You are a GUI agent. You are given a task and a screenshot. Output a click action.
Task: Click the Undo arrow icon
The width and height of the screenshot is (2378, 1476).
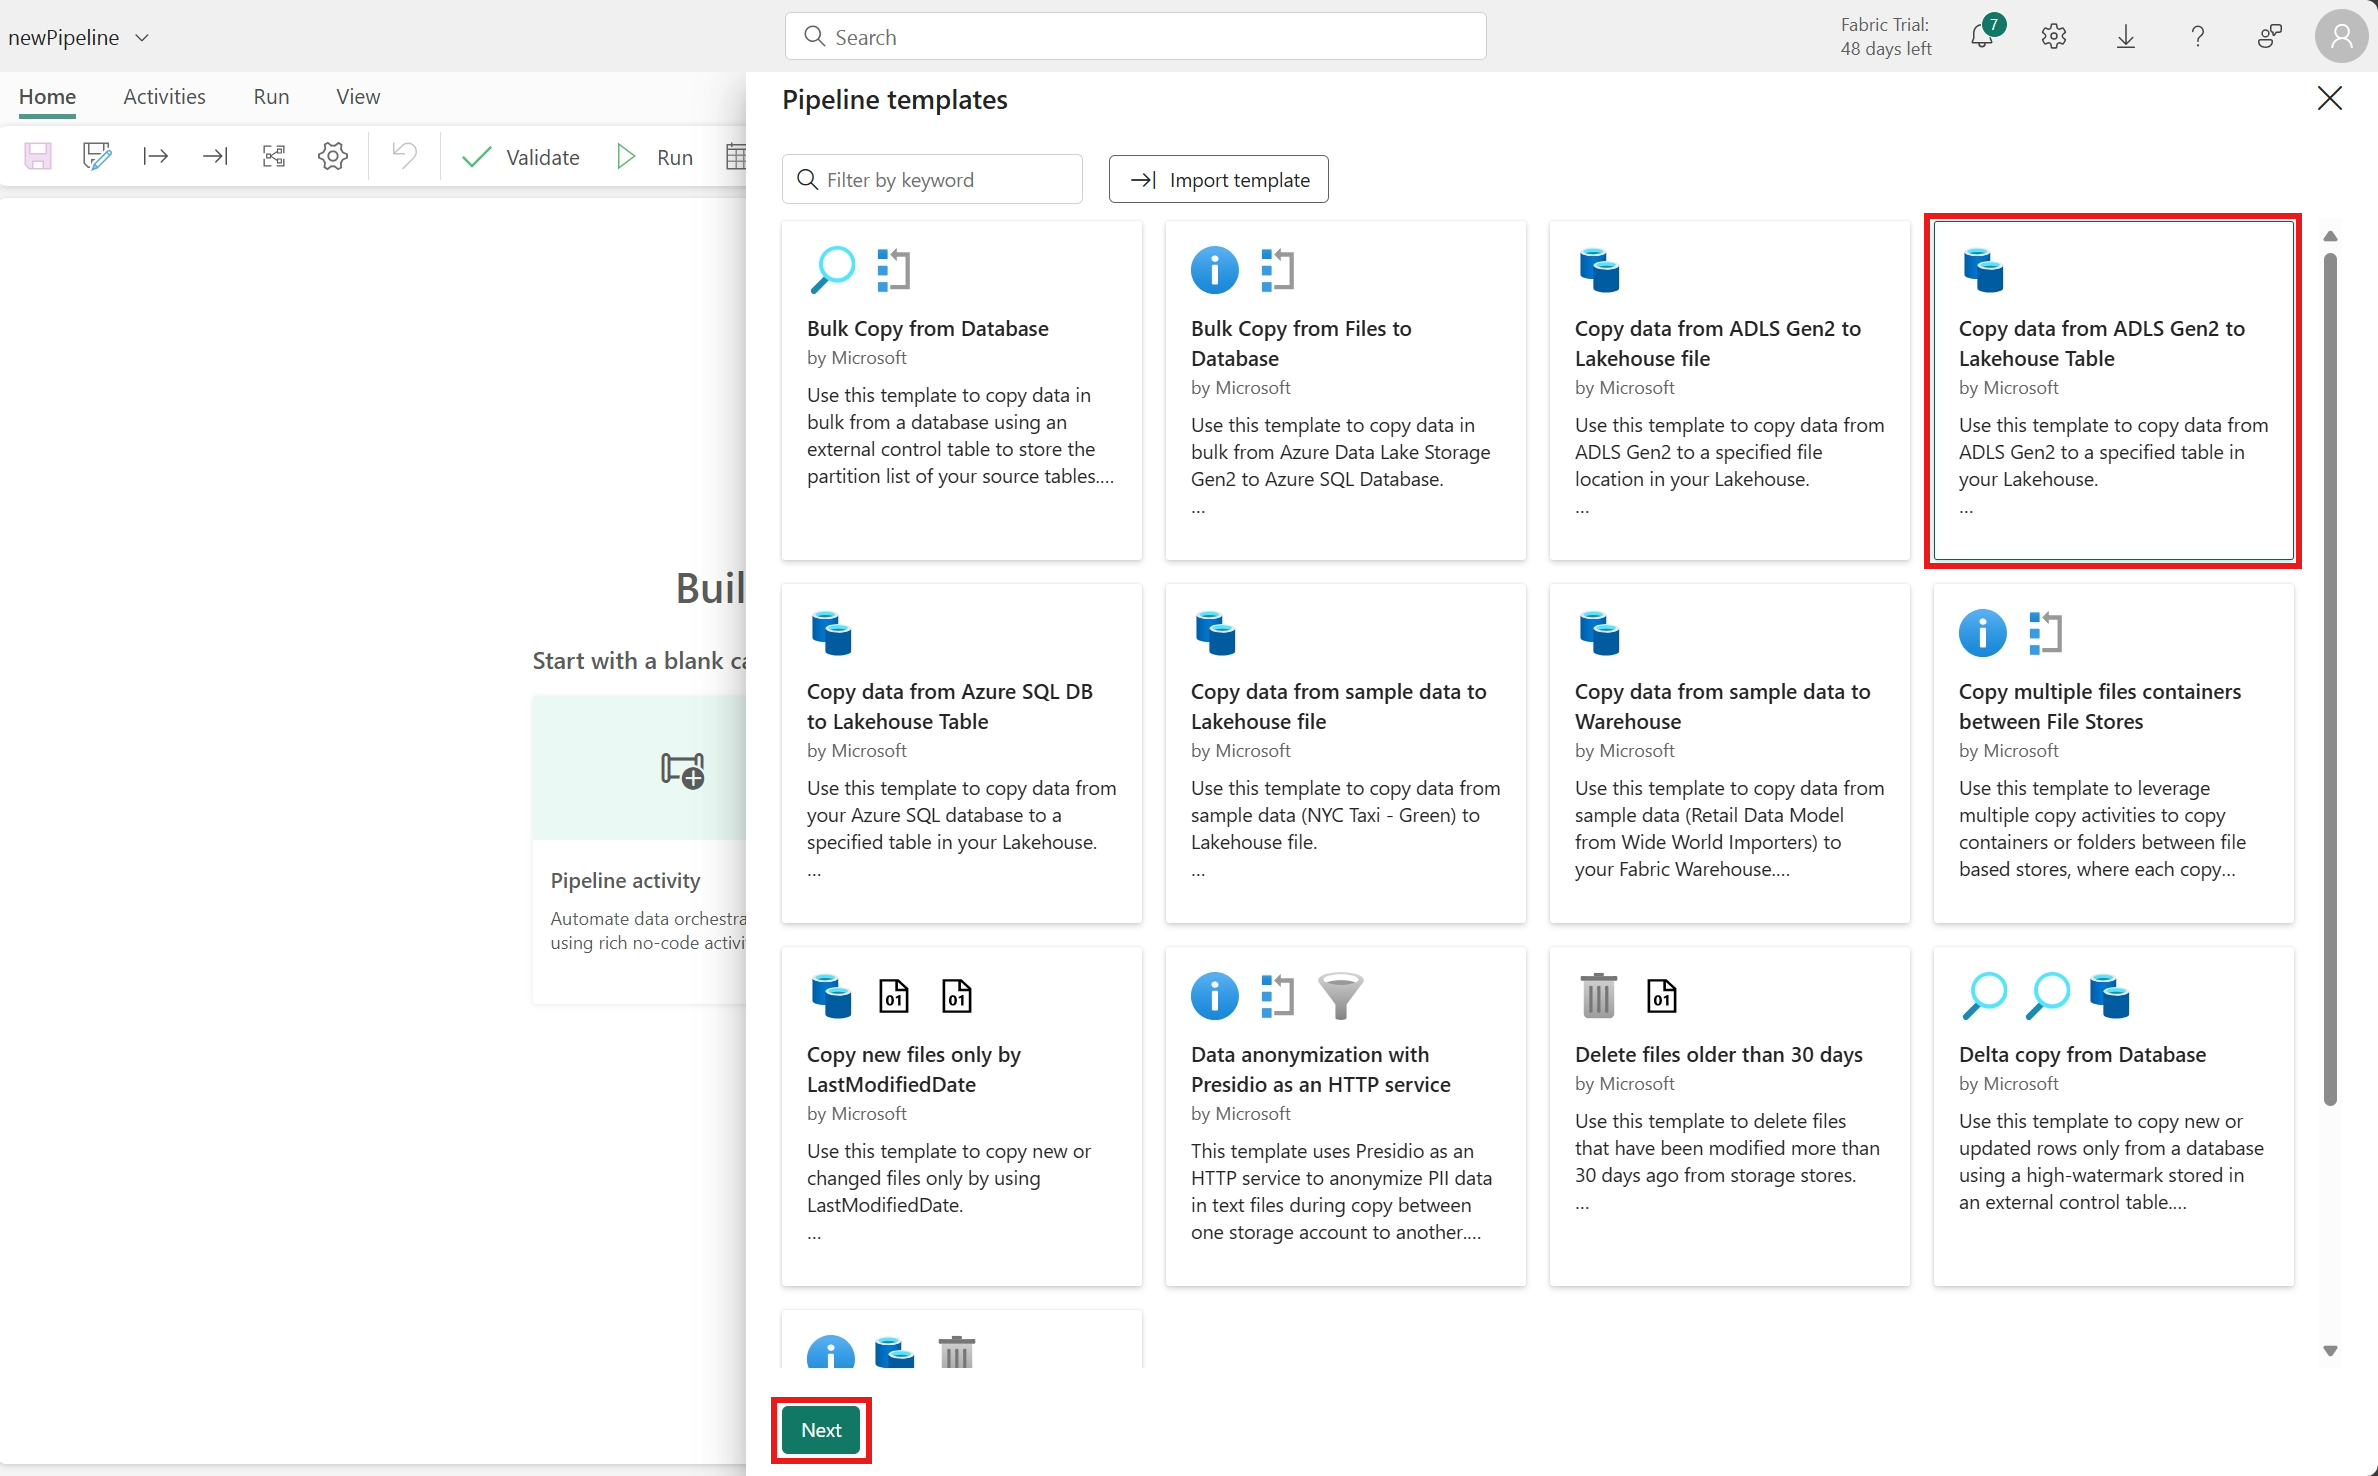pyautogui.click(x=404, y=156)
